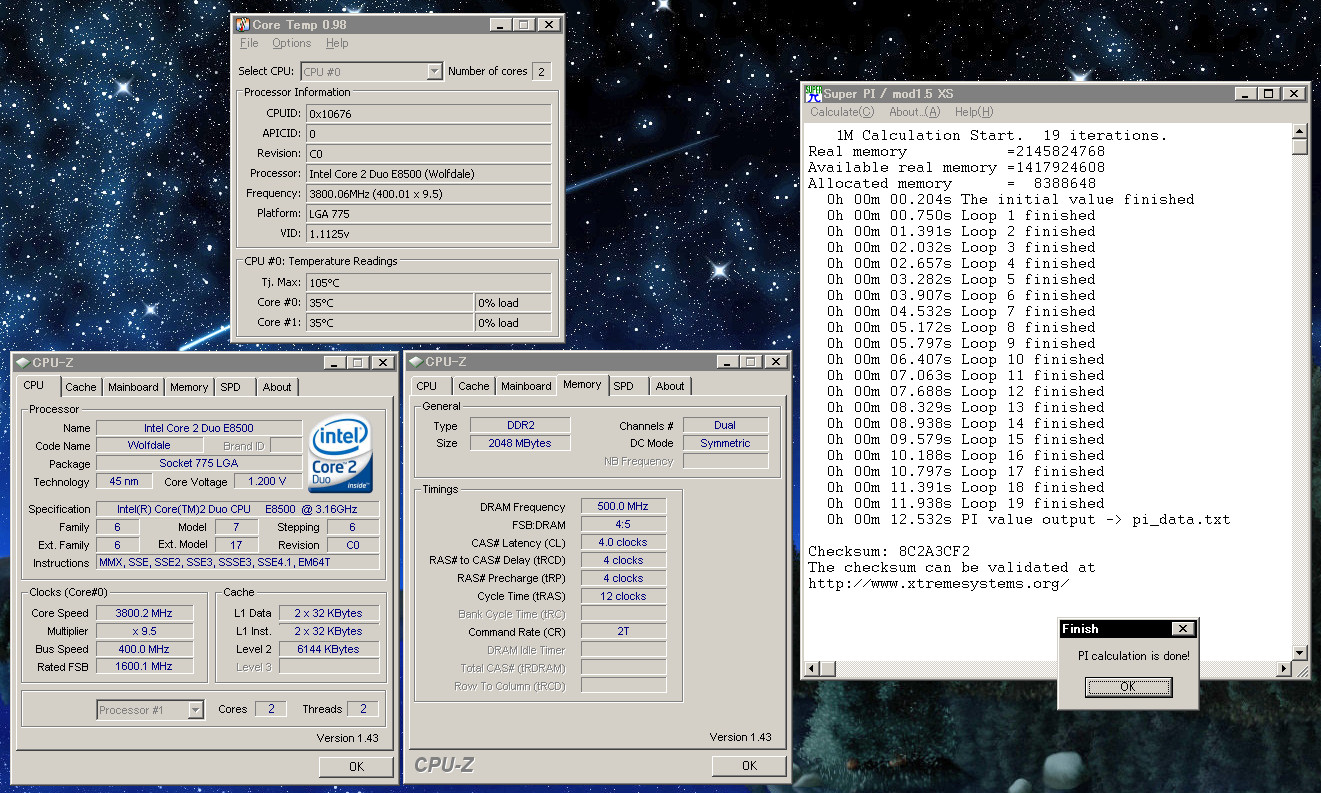The width and height of the screenshot is (1321, 793).
Task: Click the Core Temp title bar icon
Action: 242,24
